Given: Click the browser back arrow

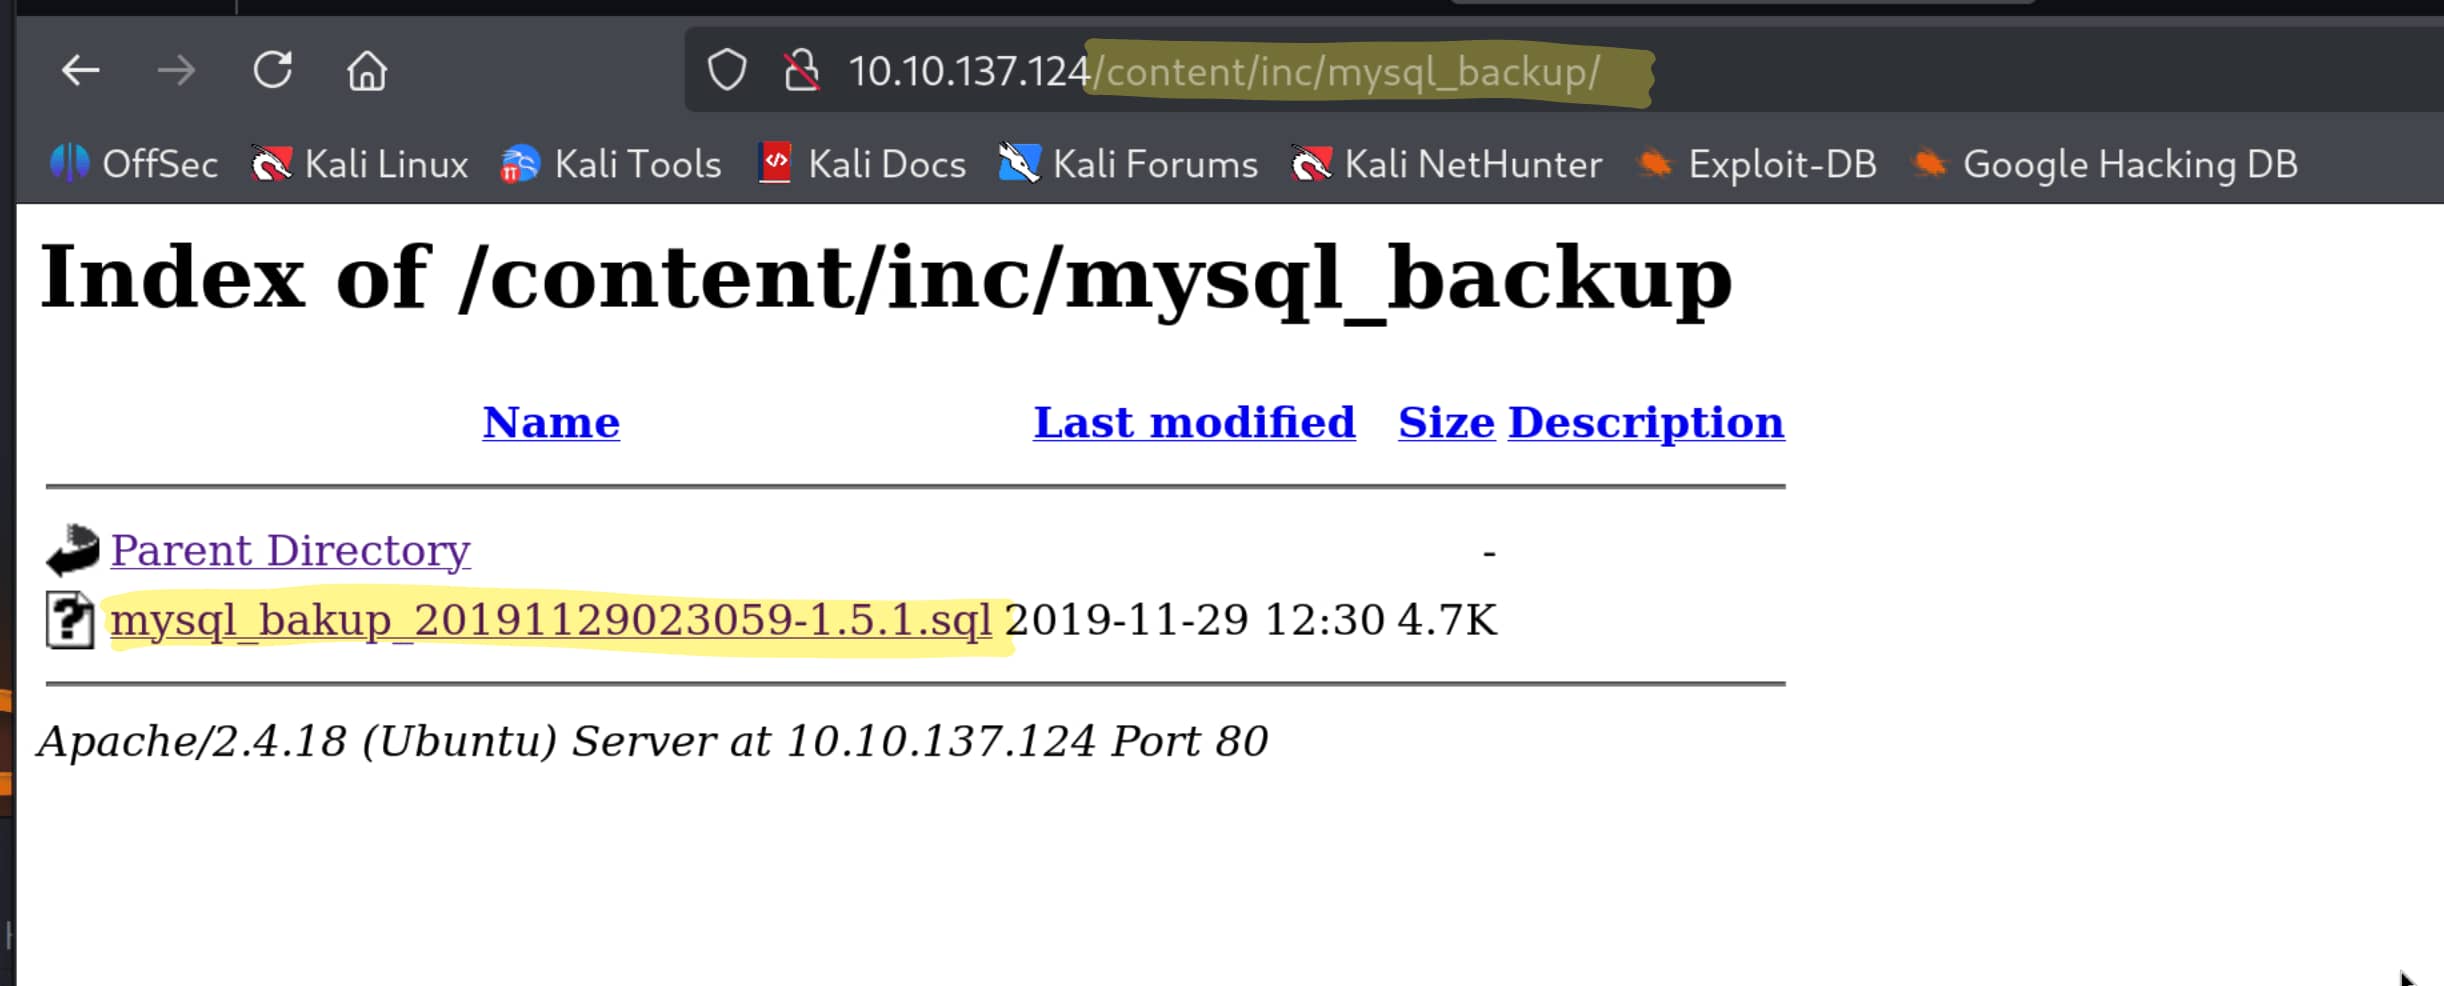Looking at the screenshot, I should coord(80,71).
